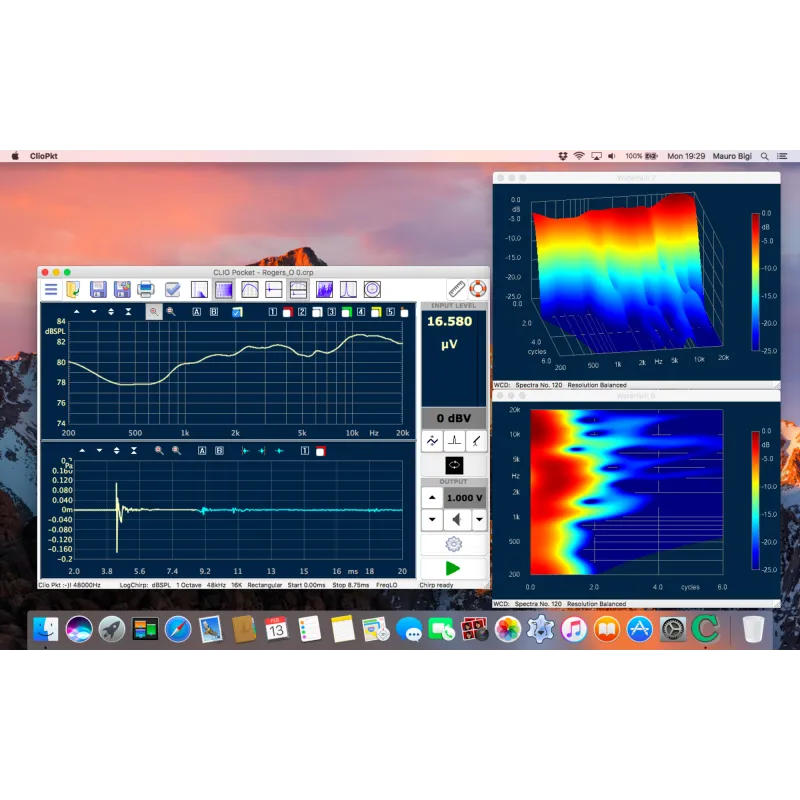Mute output using the speaker button
This screenshot has width=800, height=800.
457,519
